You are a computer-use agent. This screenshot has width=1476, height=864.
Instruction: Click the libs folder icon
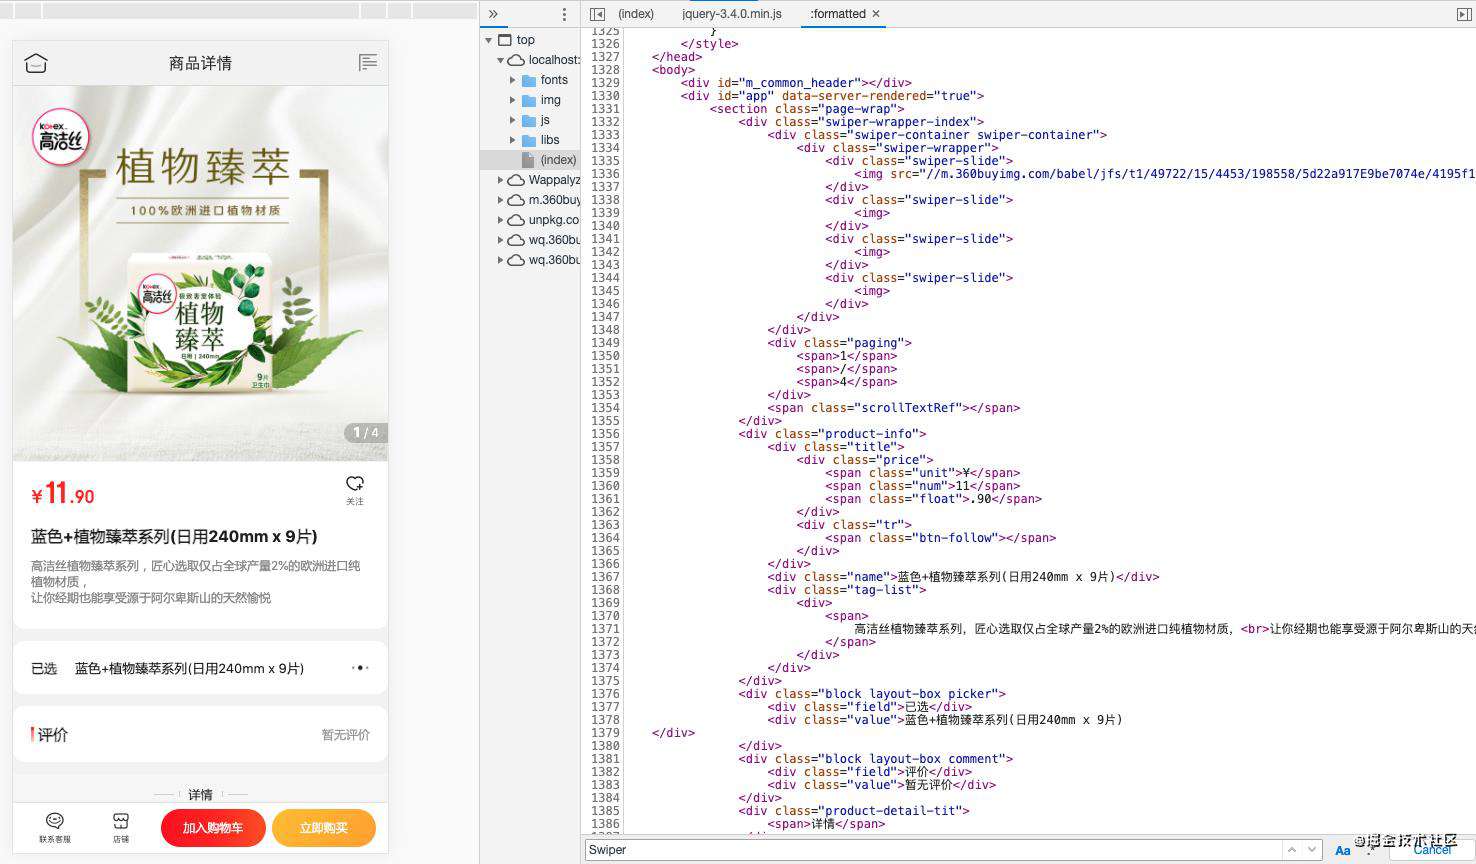[529, 140]
